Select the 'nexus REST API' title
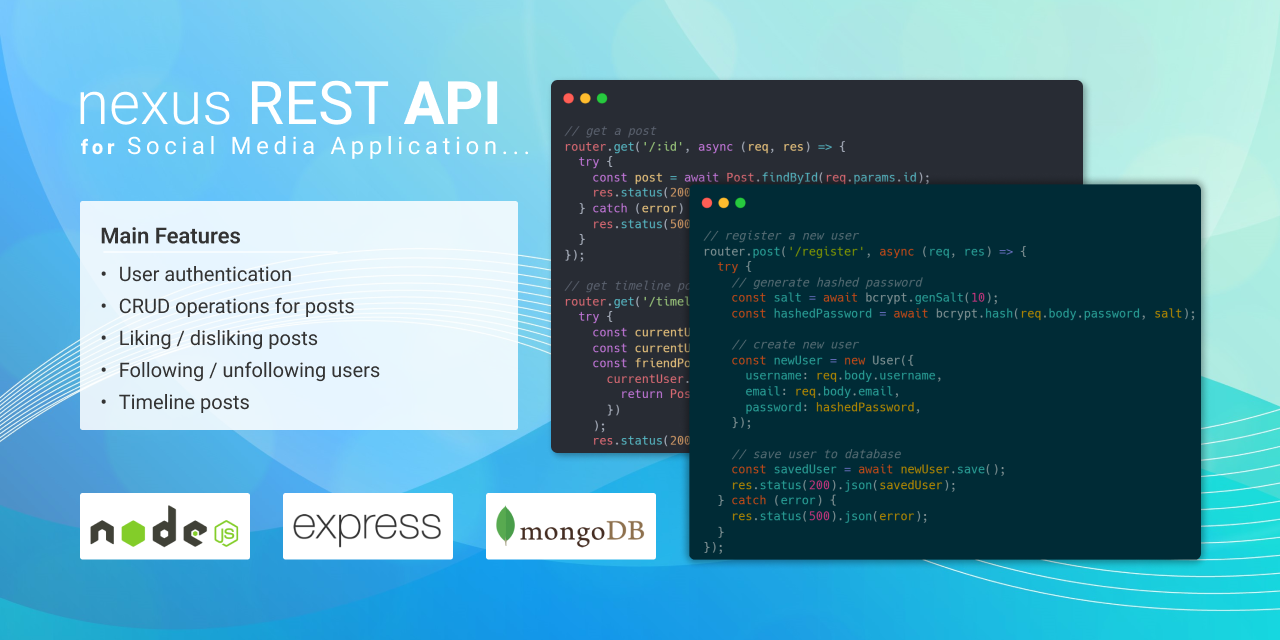Viewport: 1280px width, 640px height. [290, 104]
